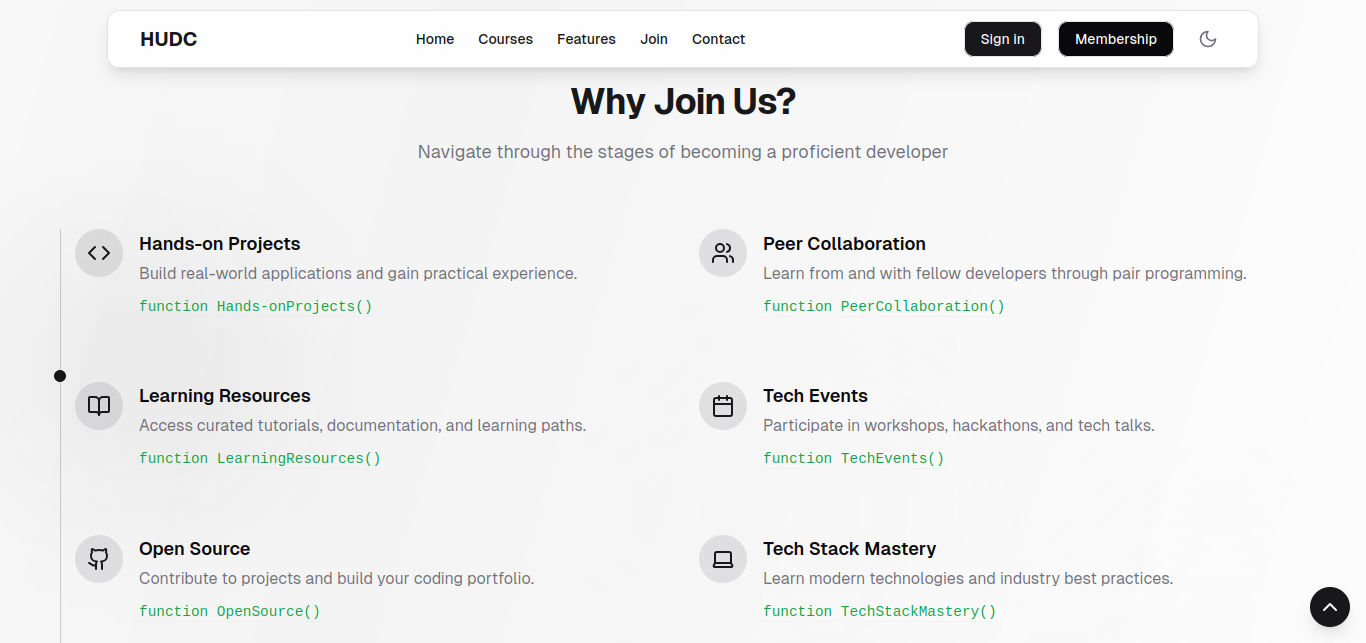The height and width of the screenshot is (643, 1366).
Task: Click the function TechEvents() code text
Action: pyautogui.click(x=853, y=458)
